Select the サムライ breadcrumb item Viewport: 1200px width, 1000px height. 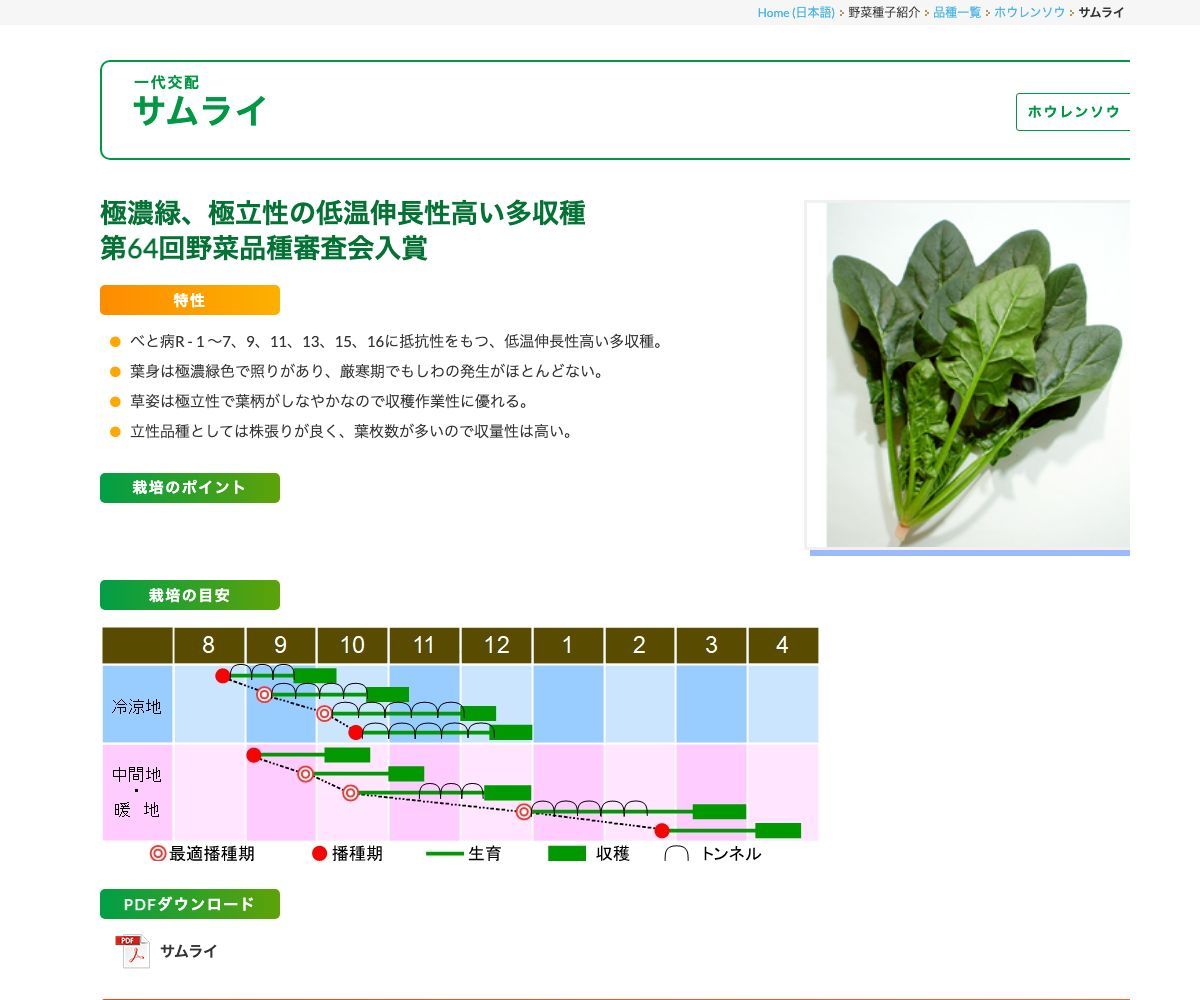coord(1100,13)
